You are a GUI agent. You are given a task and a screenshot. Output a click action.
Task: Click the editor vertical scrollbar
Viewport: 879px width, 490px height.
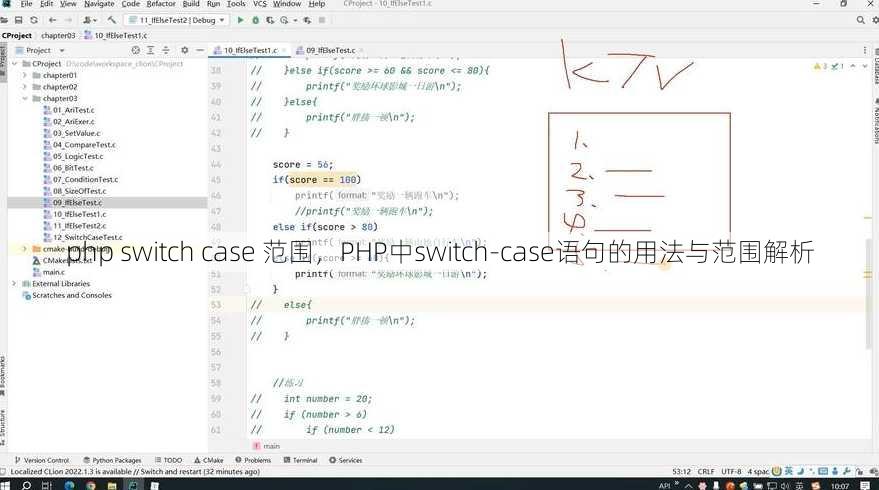tap(868, 293)
